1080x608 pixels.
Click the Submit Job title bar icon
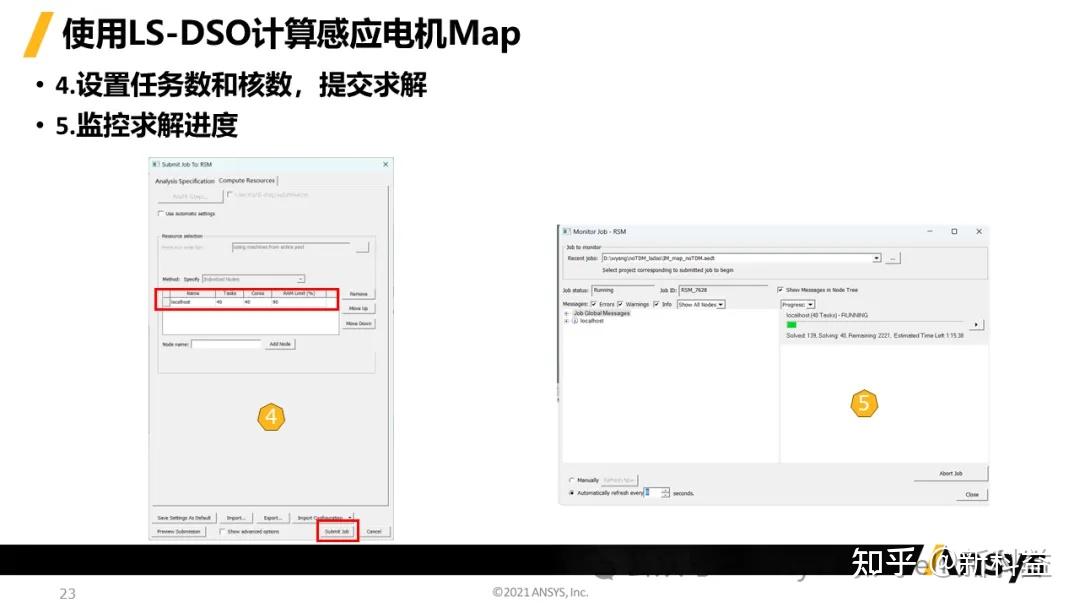coord(156,164)
